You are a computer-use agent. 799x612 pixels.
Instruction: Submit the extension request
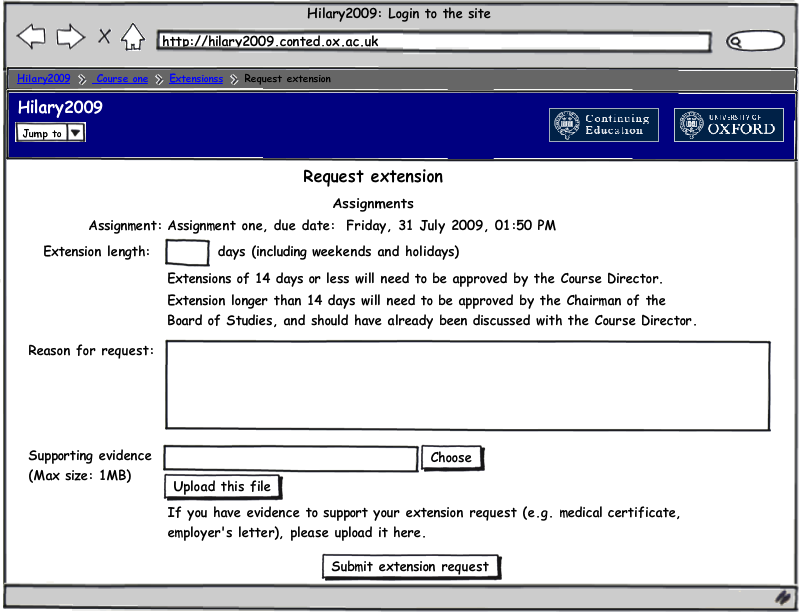coord(410,567)
